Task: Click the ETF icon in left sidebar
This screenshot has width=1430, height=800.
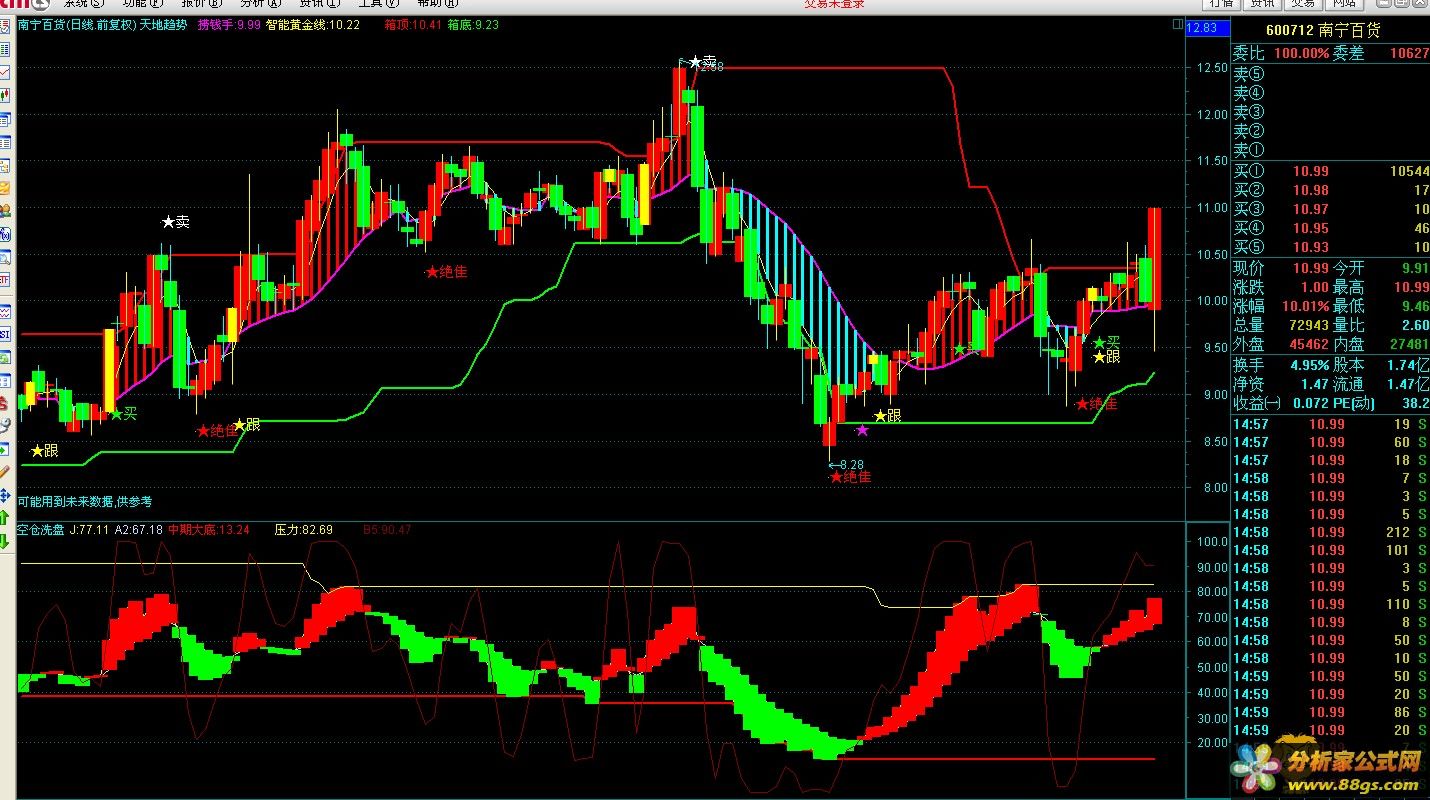Action: (x=5, y=279)
